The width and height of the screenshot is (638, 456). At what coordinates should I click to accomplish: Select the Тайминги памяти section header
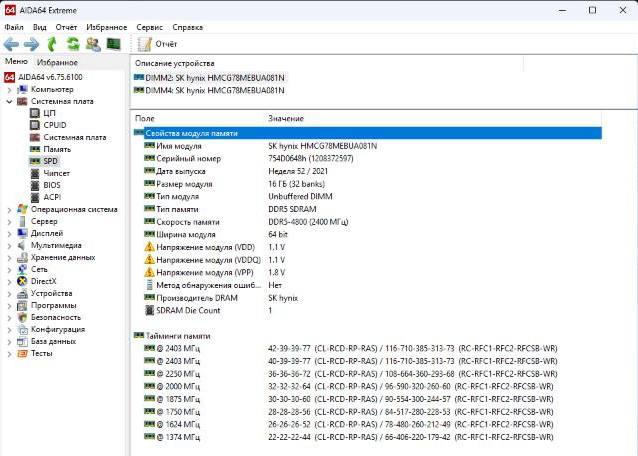coord(172,336)
